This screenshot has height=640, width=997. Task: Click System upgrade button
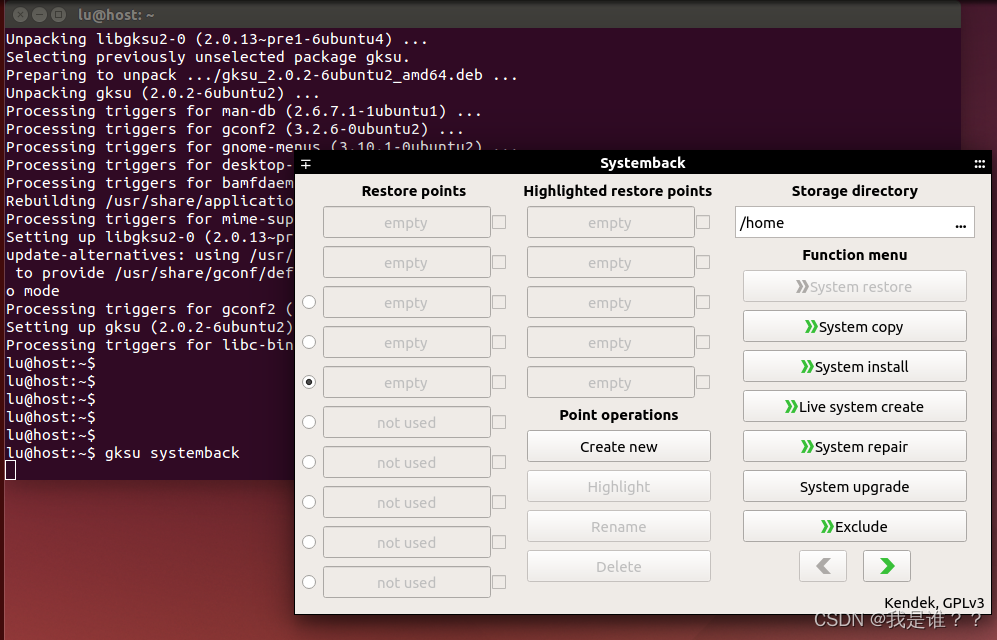tap(855, 487)
